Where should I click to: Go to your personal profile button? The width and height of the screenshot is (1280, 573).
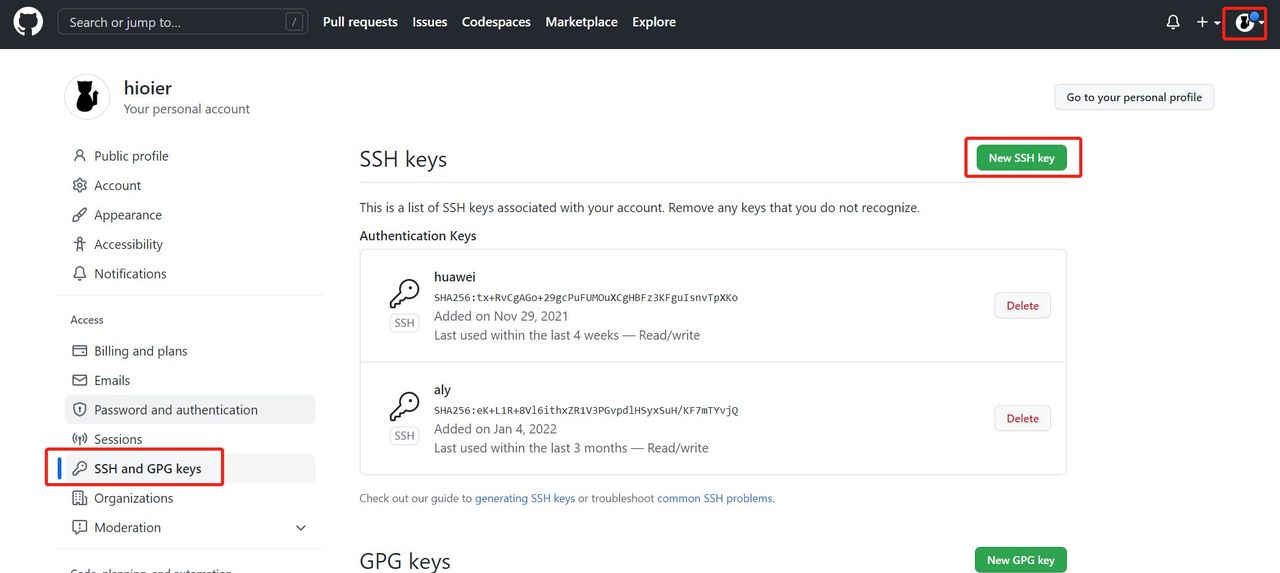1134,97
